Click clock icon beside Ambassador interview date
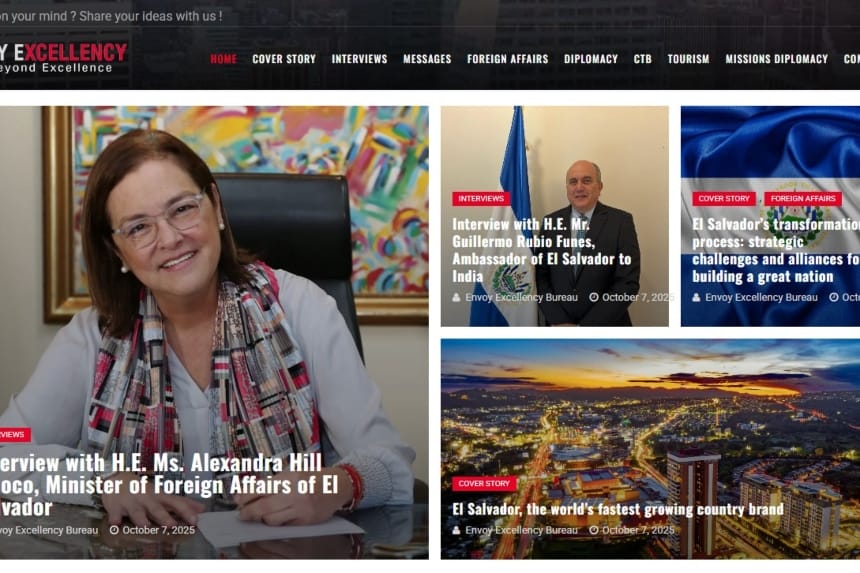 (x=593, y=297)
